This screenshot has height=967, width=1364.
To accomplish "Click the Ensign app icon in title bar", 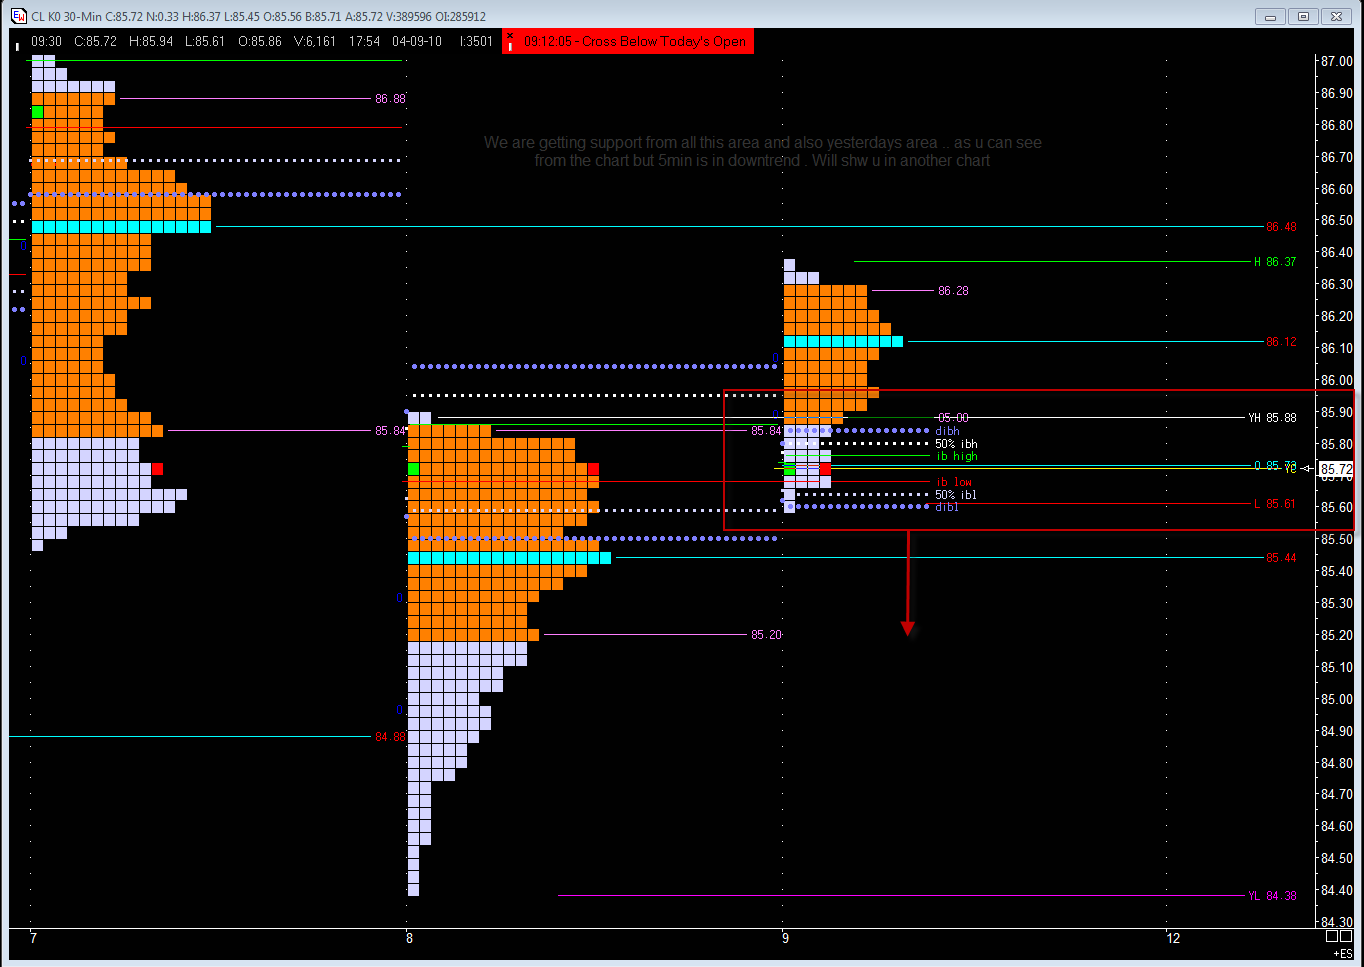I will point(18,16).
